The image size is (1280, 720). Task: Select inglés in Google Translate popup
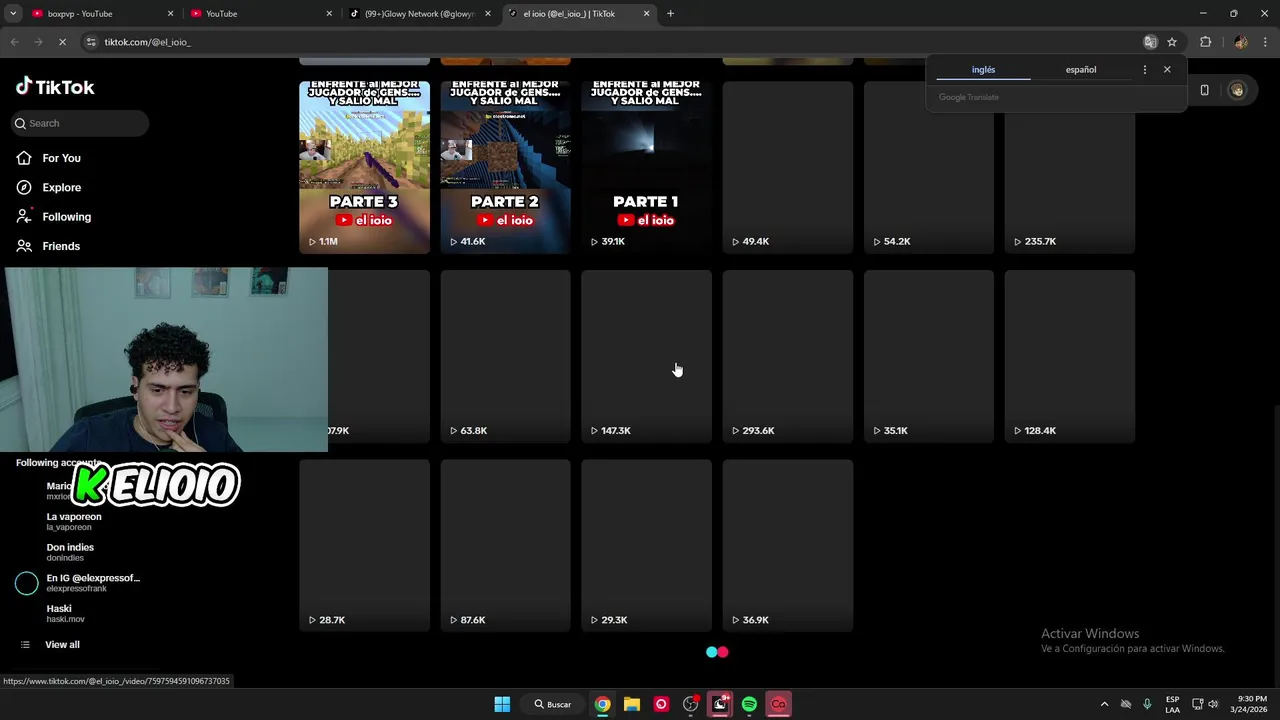click(983, 70)
